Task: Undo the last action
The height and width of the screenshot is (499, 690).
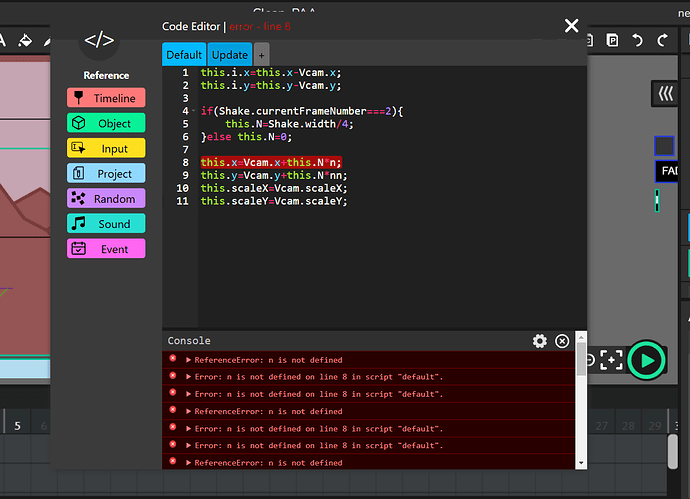Action: click(637, 40)
